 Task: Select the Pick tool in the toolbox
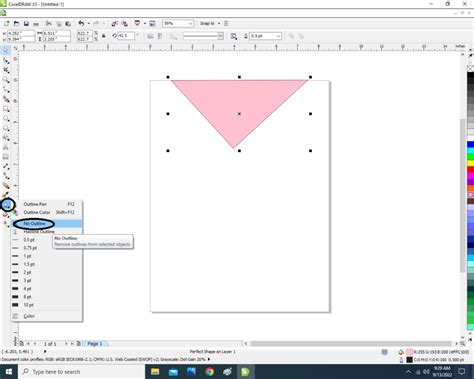click(x=6, y=51)
